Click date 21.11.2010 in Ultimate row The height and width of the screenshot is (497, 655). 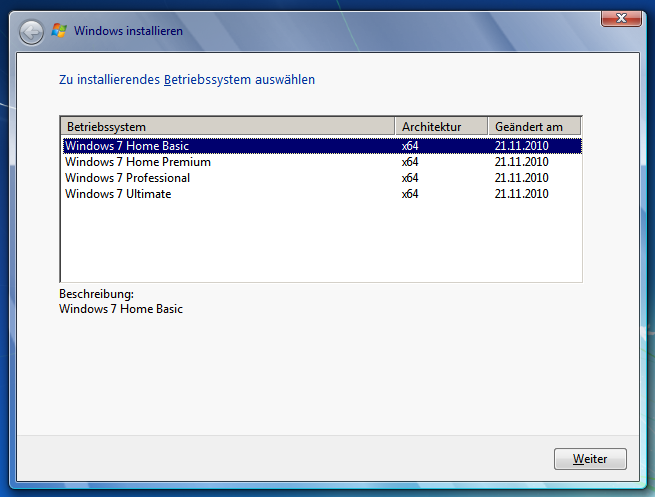[x=521, y=194]
